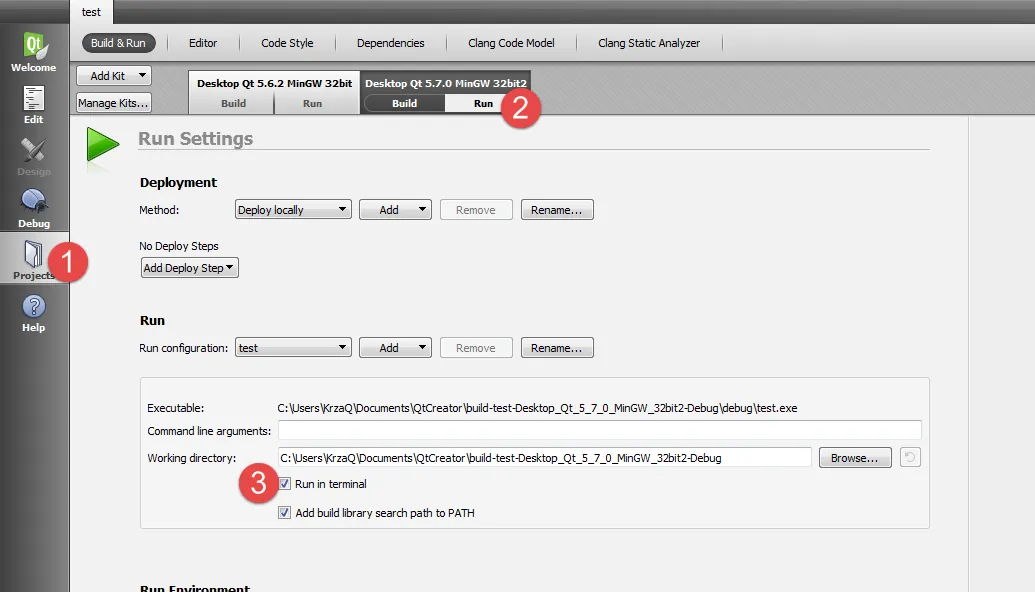The height and width of the screenshot is (592, 1035).
Task: Click the Desktop Qt 5.6.2 MinGW 32bit label
Action: pyautogui.click(x=275, y=83)
